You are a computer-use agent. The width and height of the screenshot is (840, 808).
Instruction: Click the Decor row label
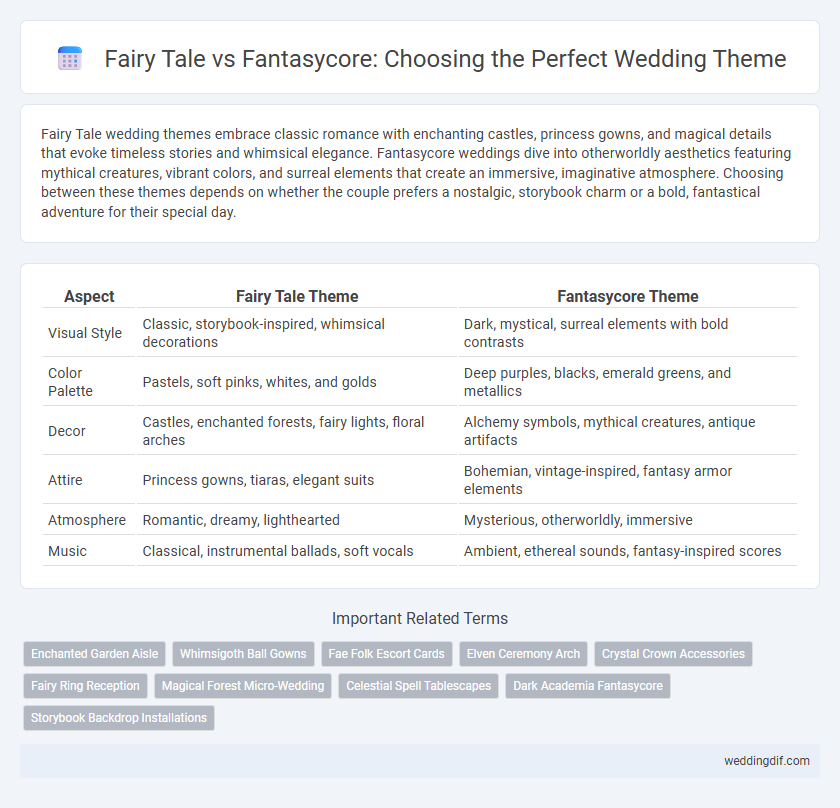pyautogui.click(x=67, y=431)
